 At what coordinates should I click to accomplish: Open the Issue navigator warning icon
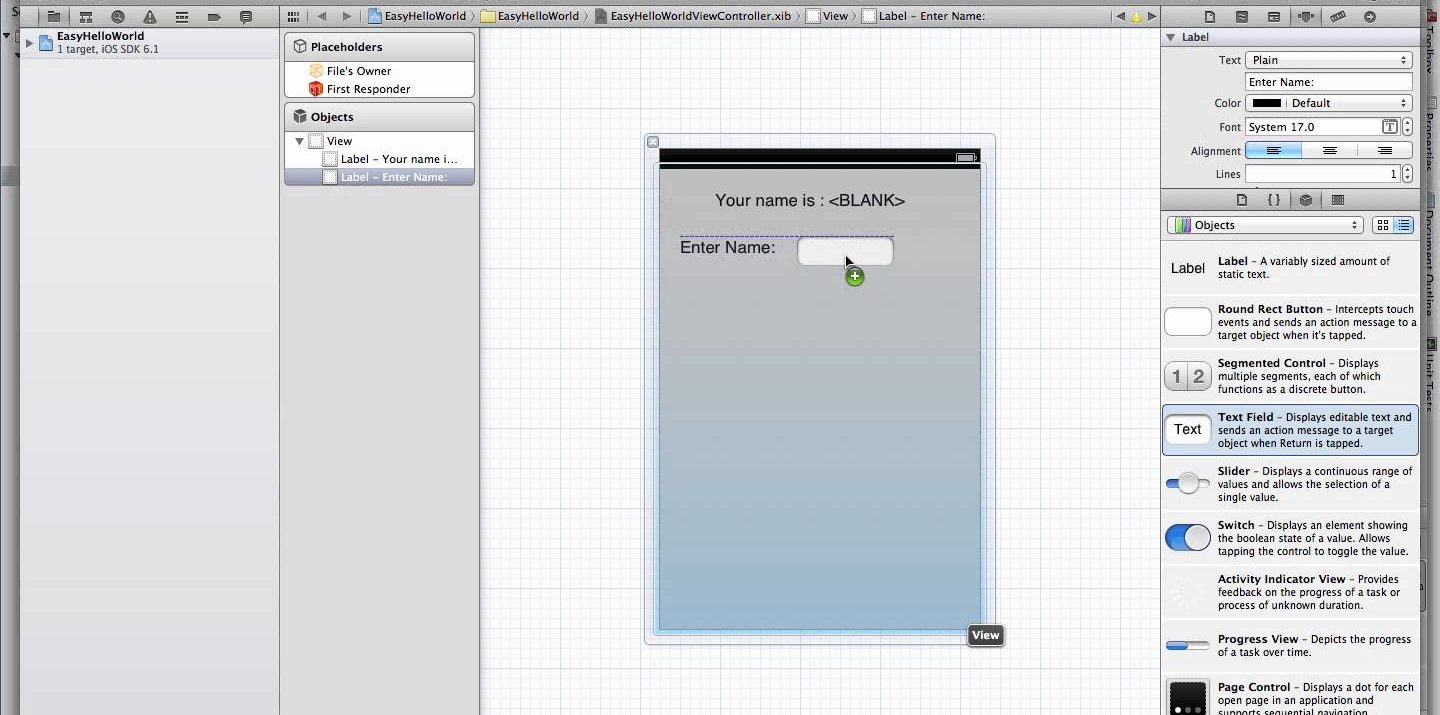click(x=150, y=17)
